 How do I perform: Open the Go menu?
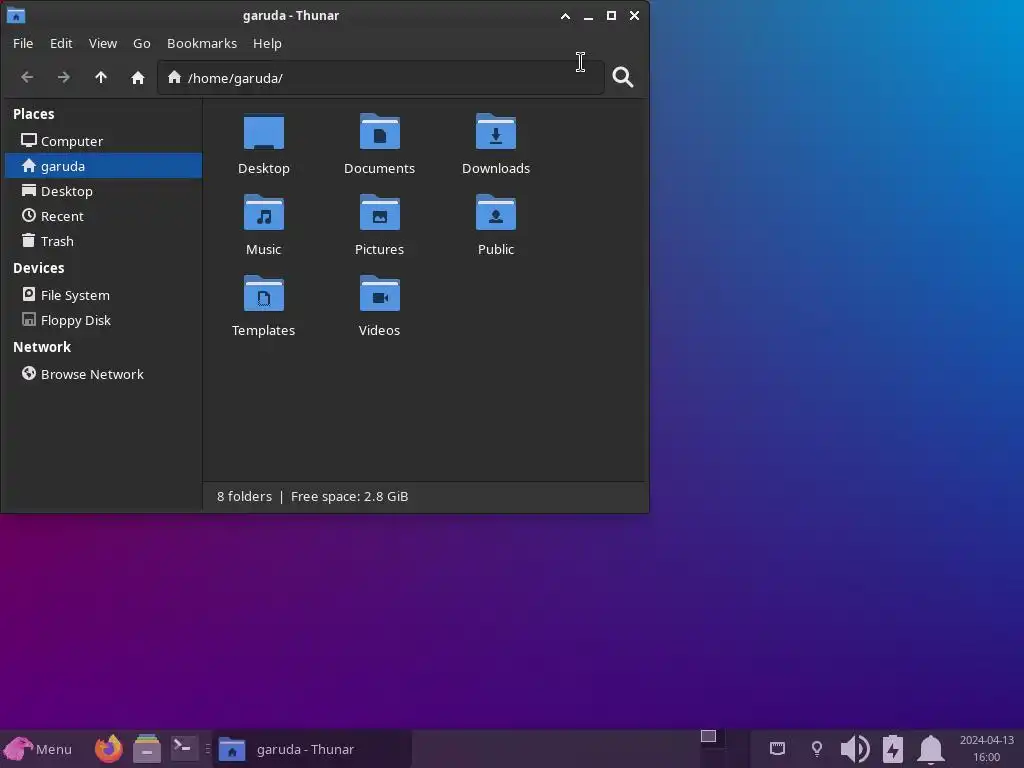coord(142,43)
